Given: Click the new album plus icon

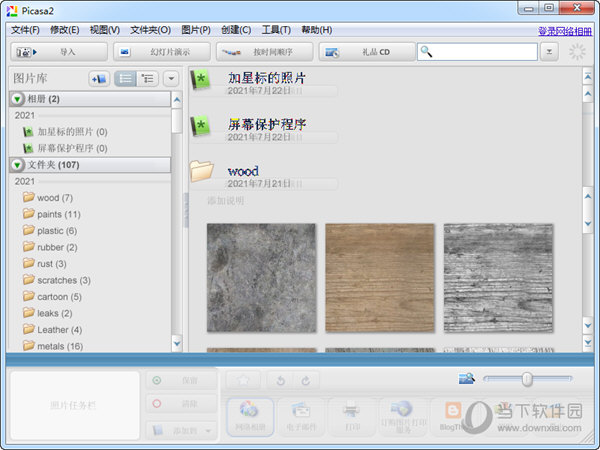Looking at the screenshot, I should [x=99, y=78].
